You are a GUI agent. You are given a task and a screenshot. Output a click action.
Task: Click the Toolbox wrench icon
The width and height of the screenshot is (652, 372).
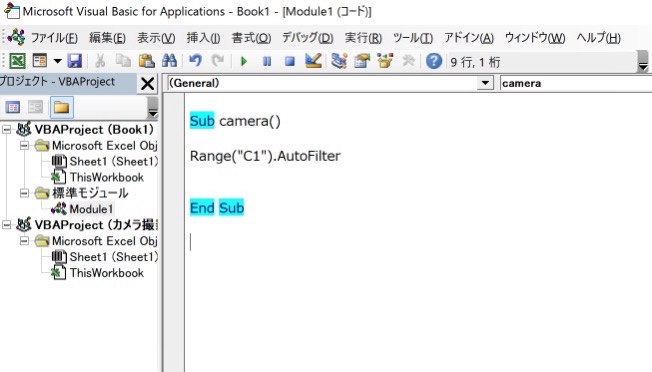(x=408, y=61)
